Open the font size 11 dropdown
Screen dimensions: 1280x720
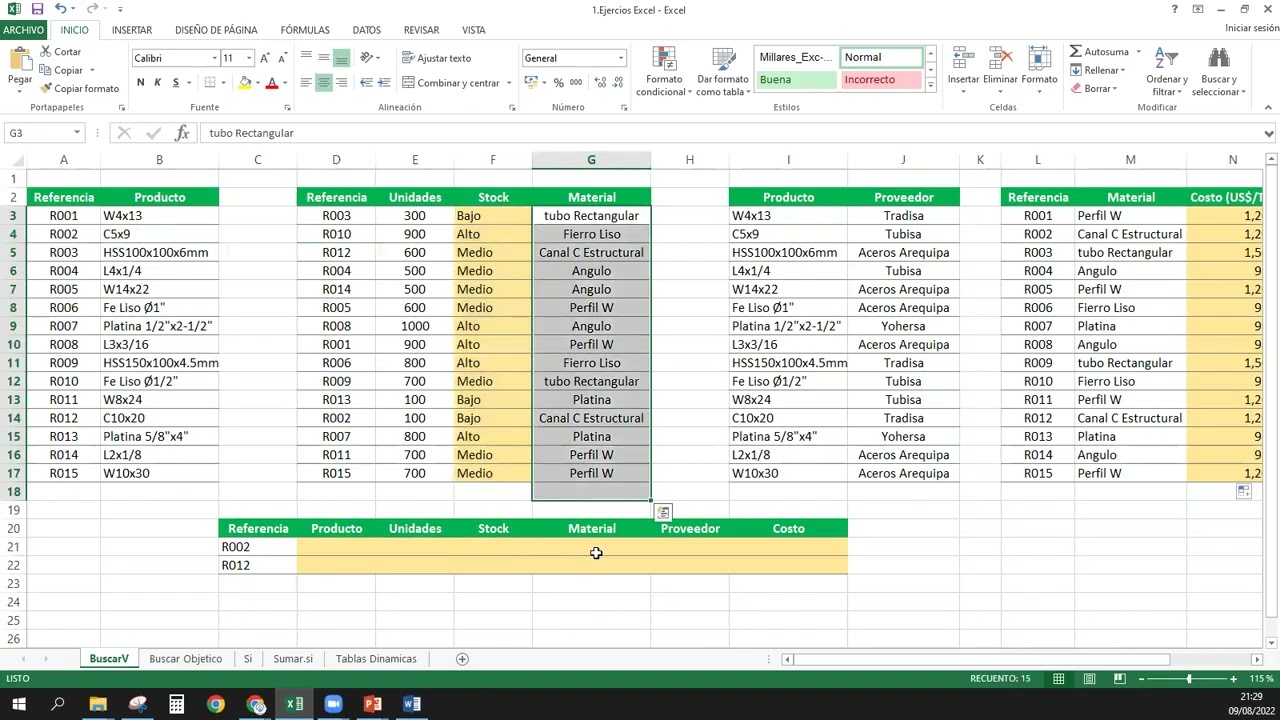[248, 58]
